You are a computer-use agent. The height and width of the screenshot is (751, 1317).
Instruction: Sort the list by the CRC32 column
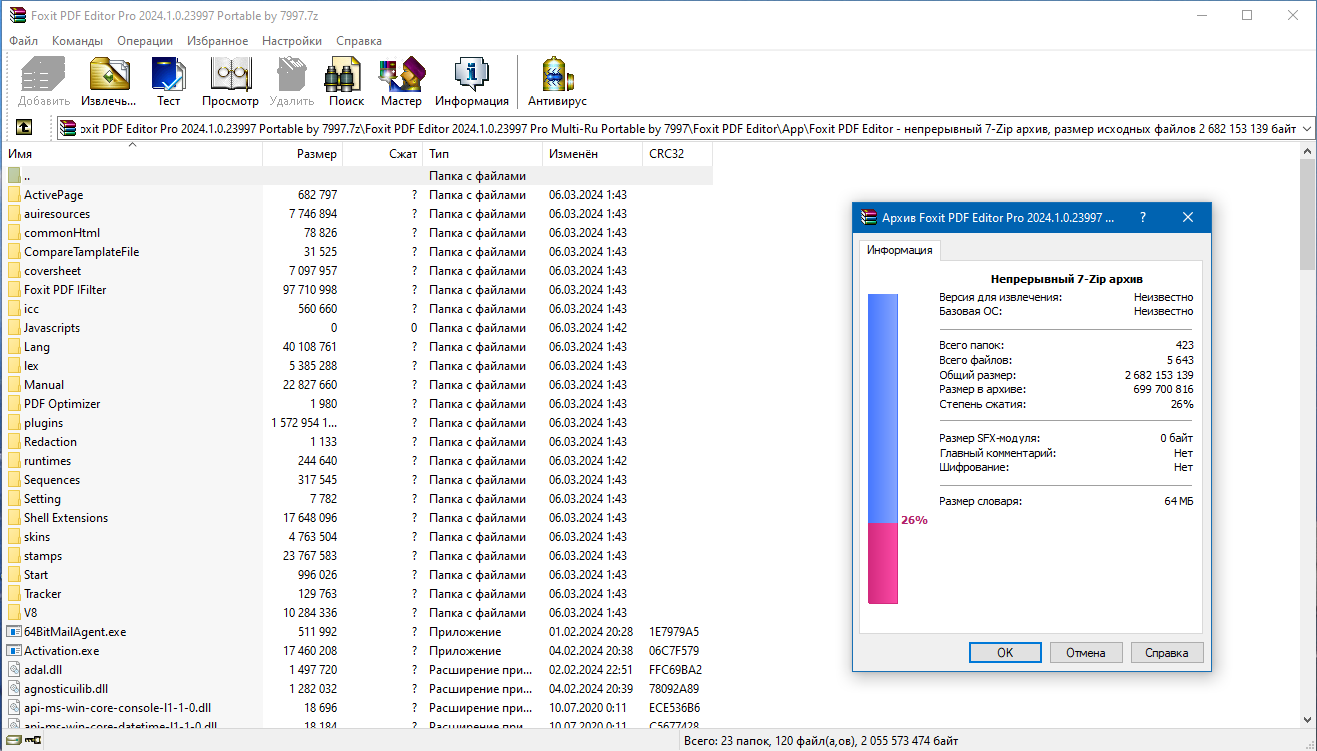(x=677, y=154)
